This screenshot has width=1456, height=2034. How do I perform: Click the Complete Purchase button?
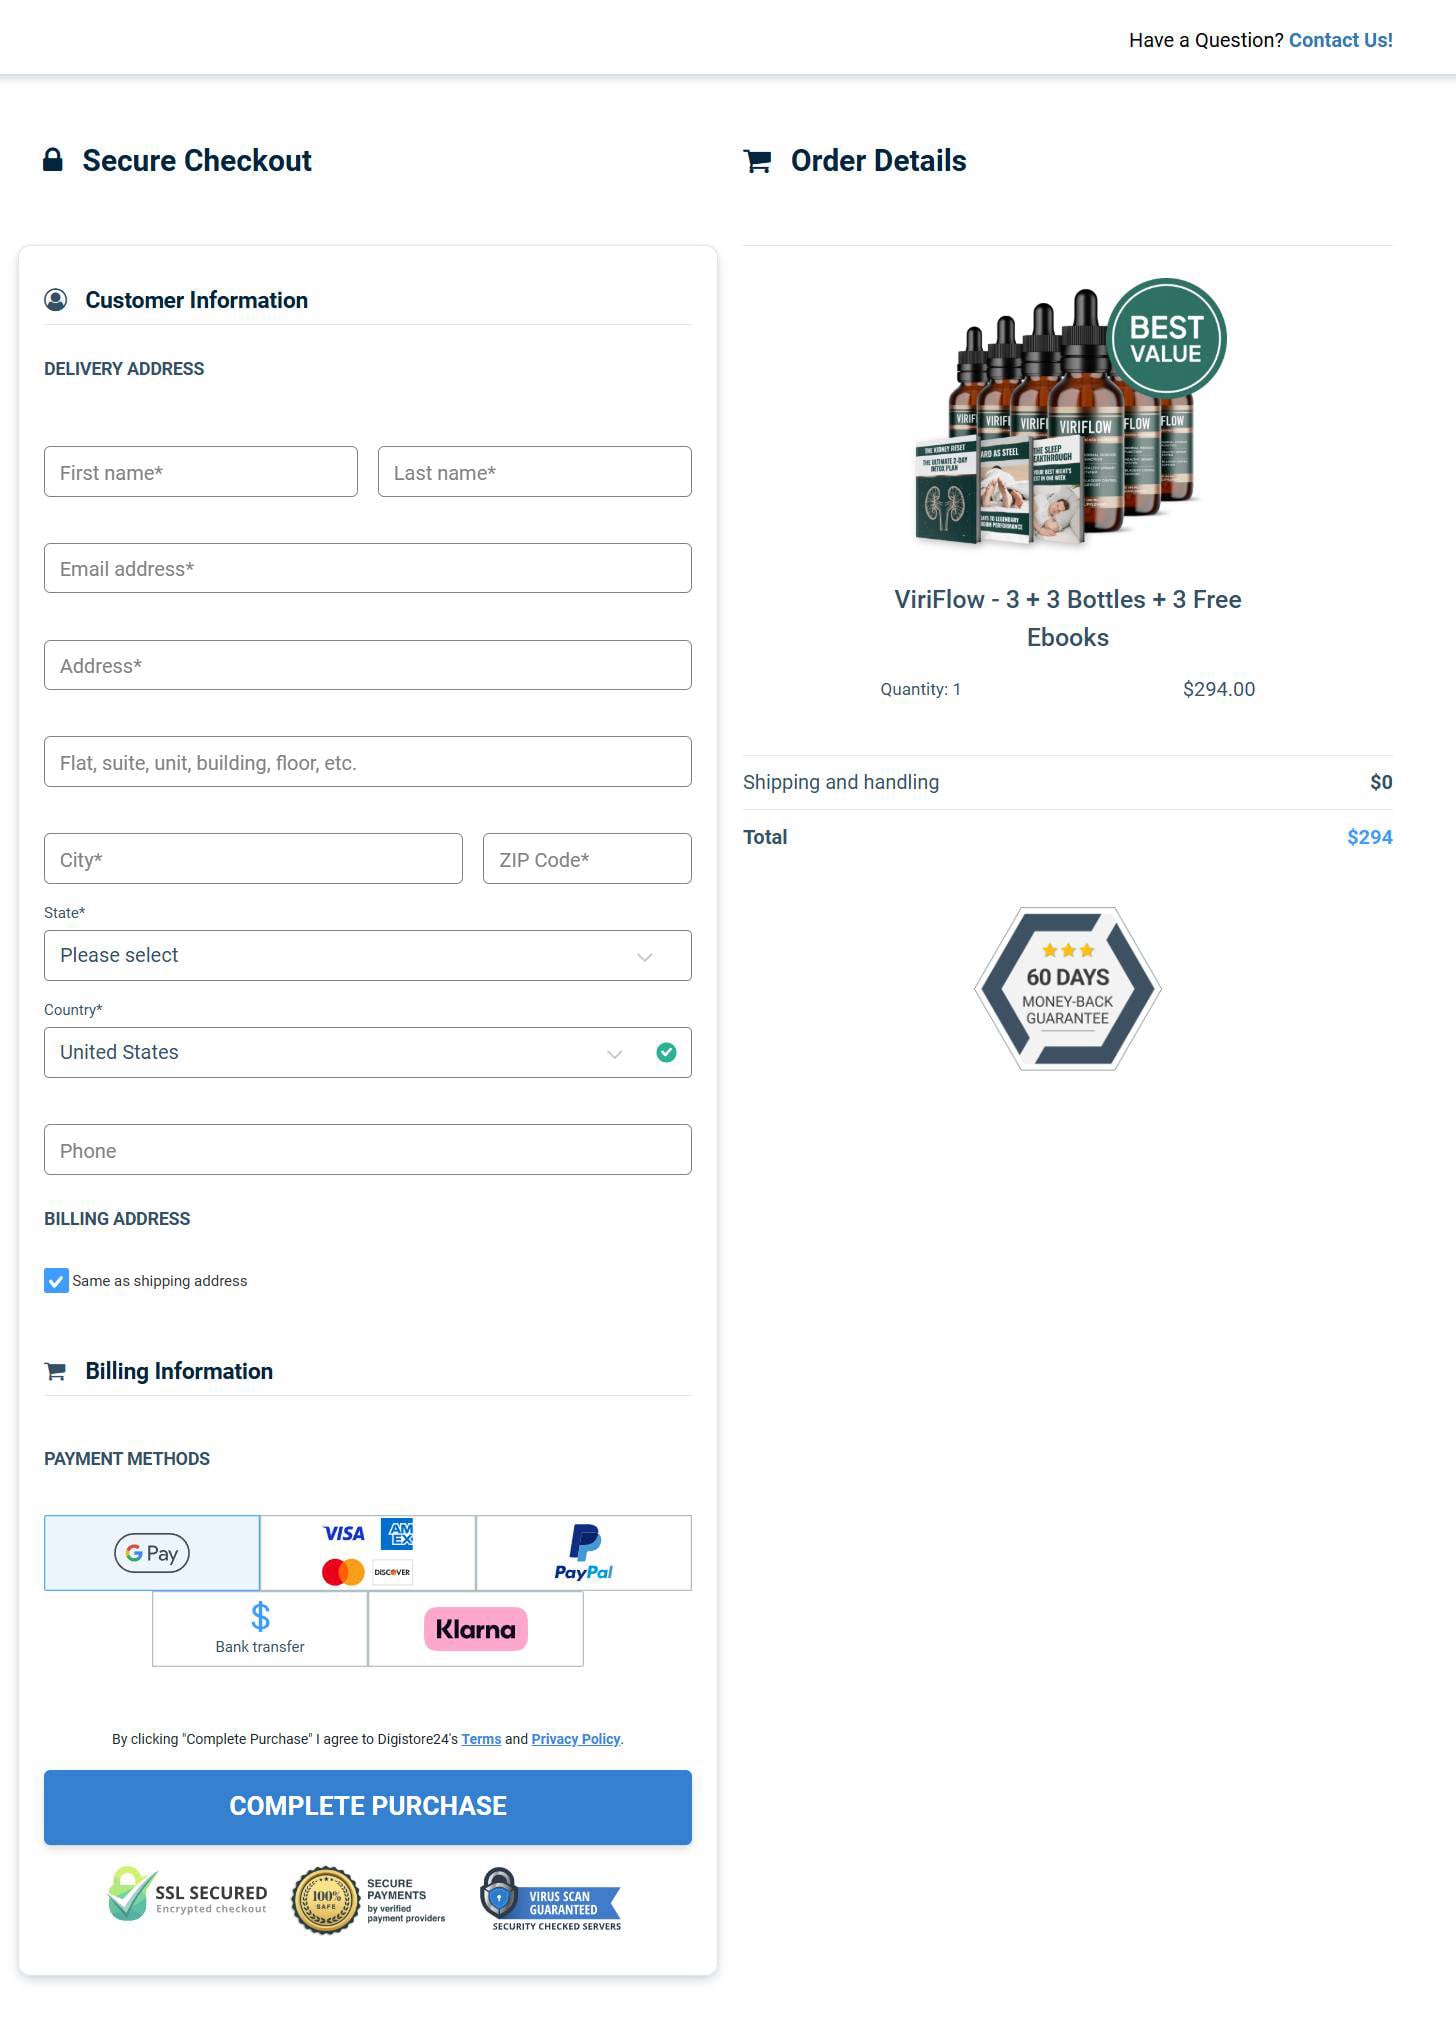click(x=368, y=1807)
